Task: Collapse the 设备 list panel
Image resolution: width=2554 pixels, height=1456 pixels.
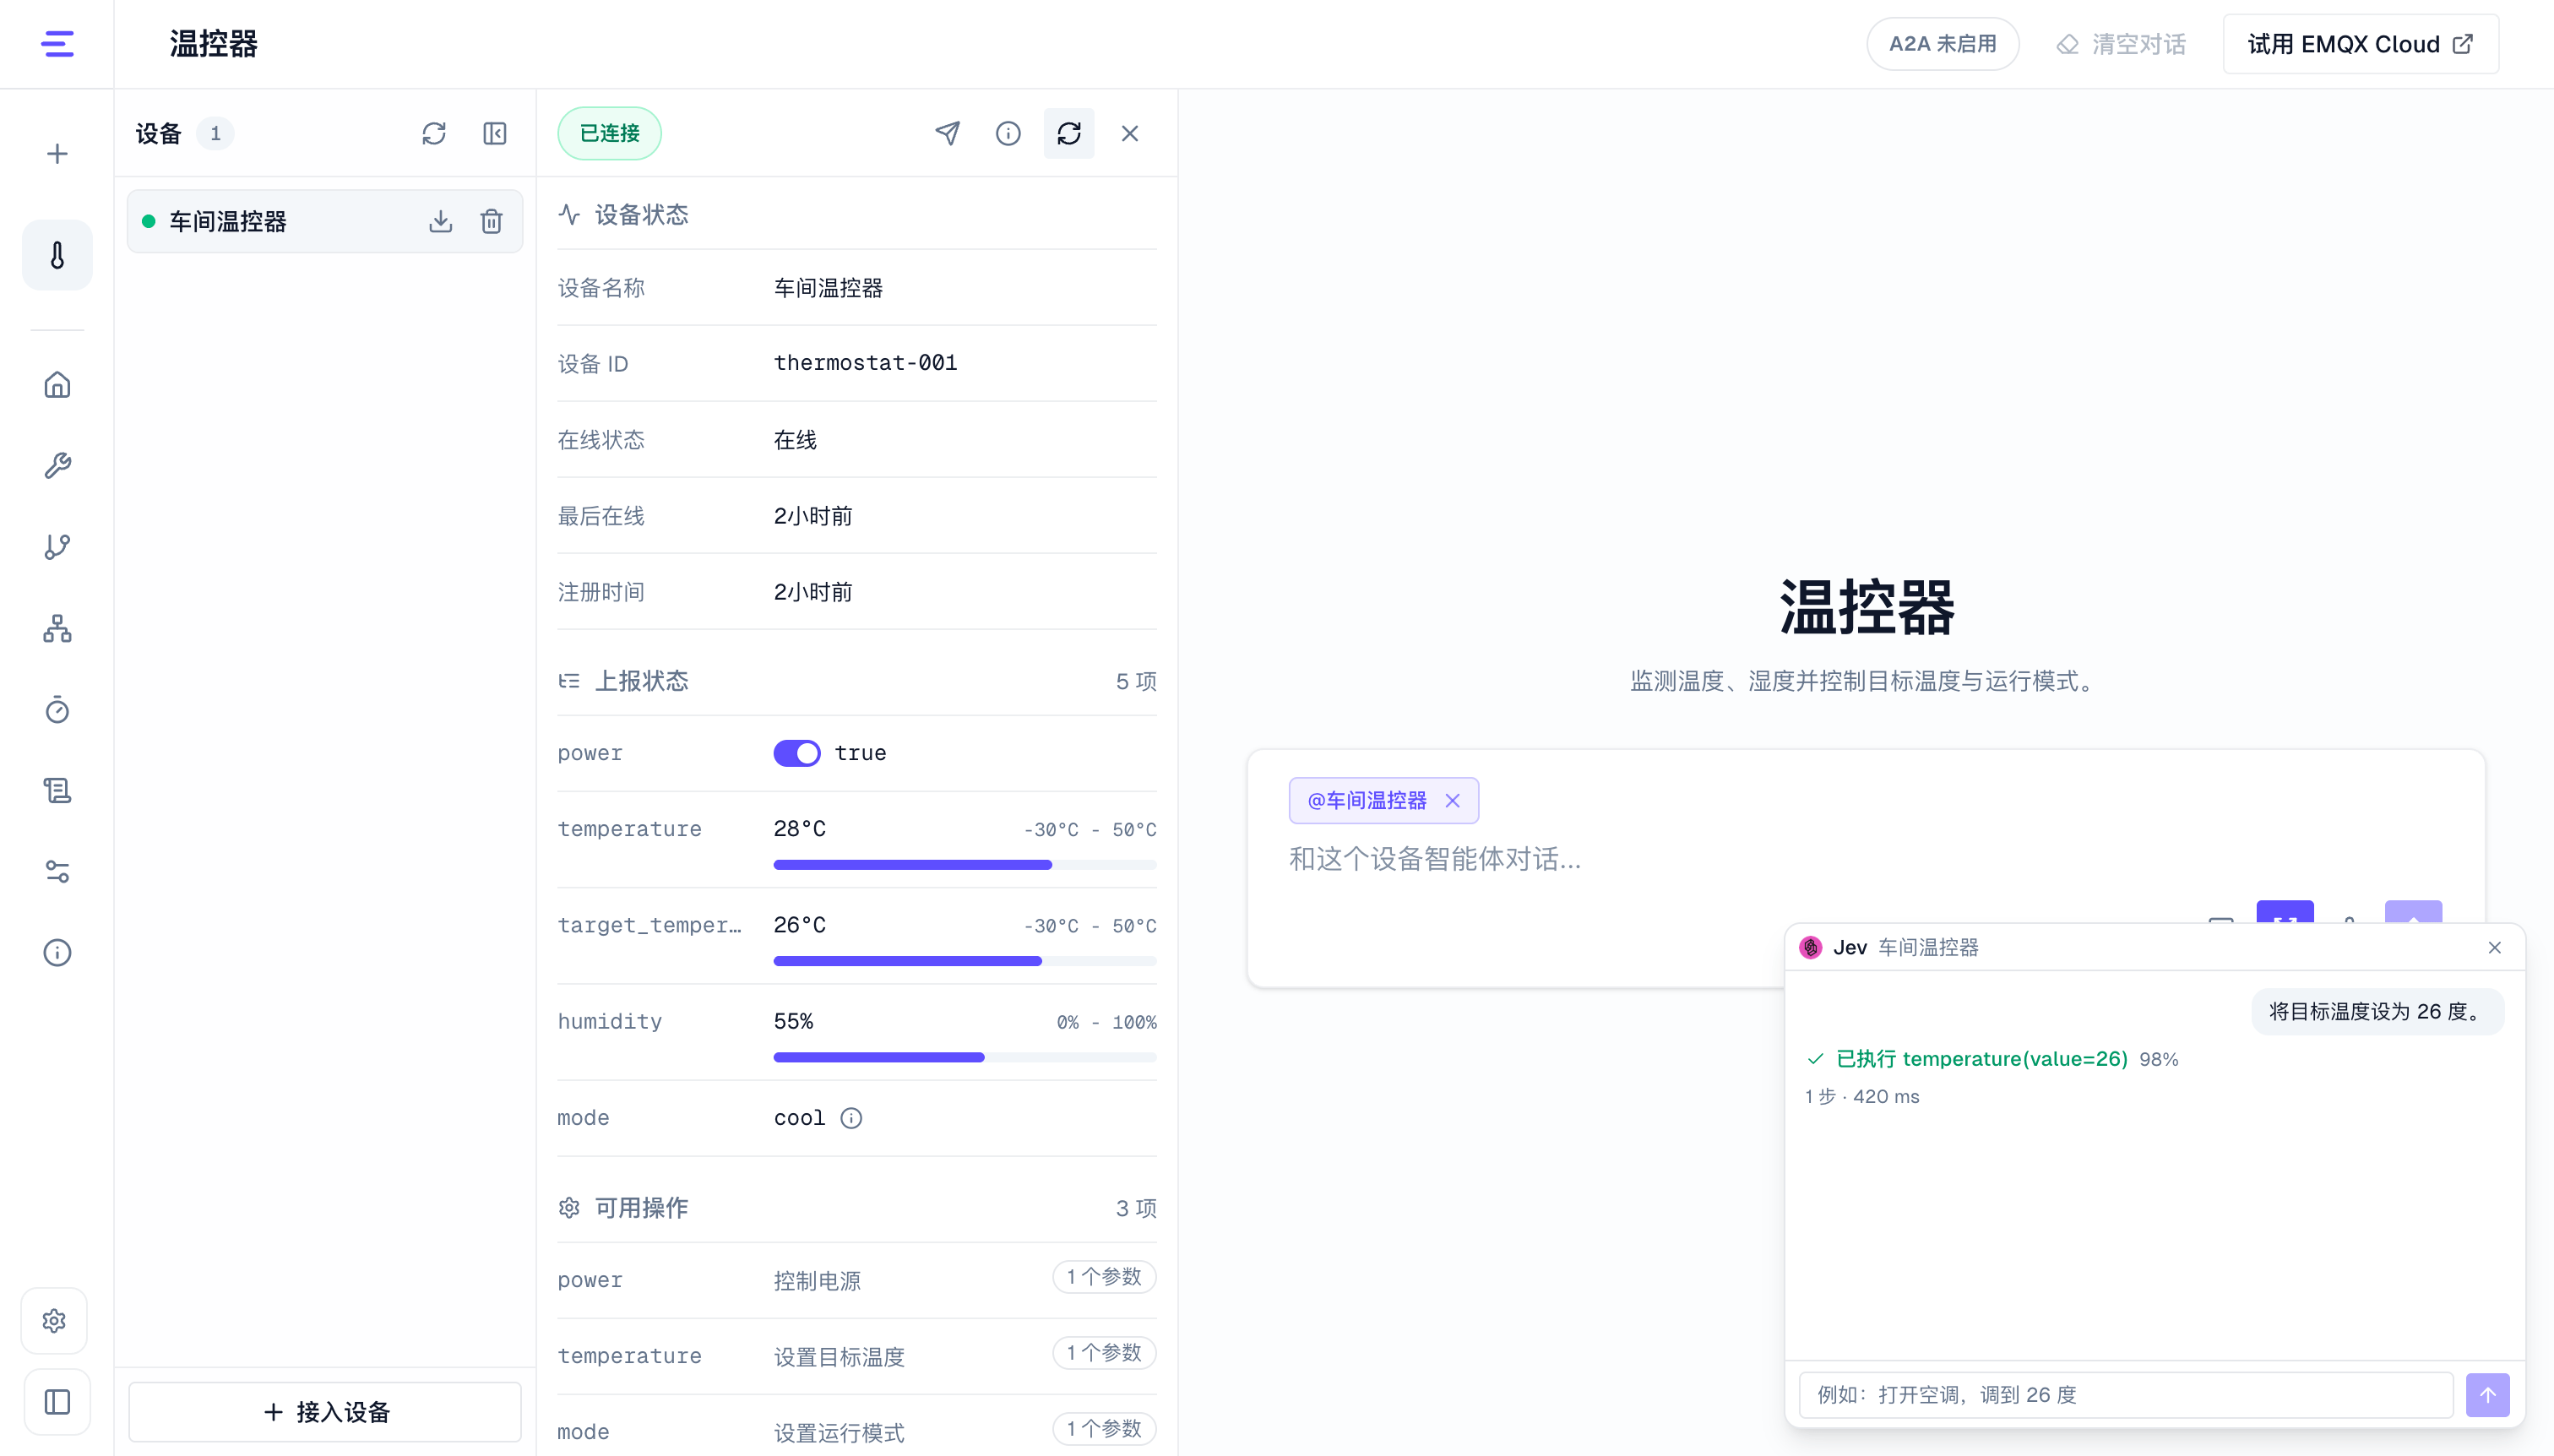Action: click(495, 133)
